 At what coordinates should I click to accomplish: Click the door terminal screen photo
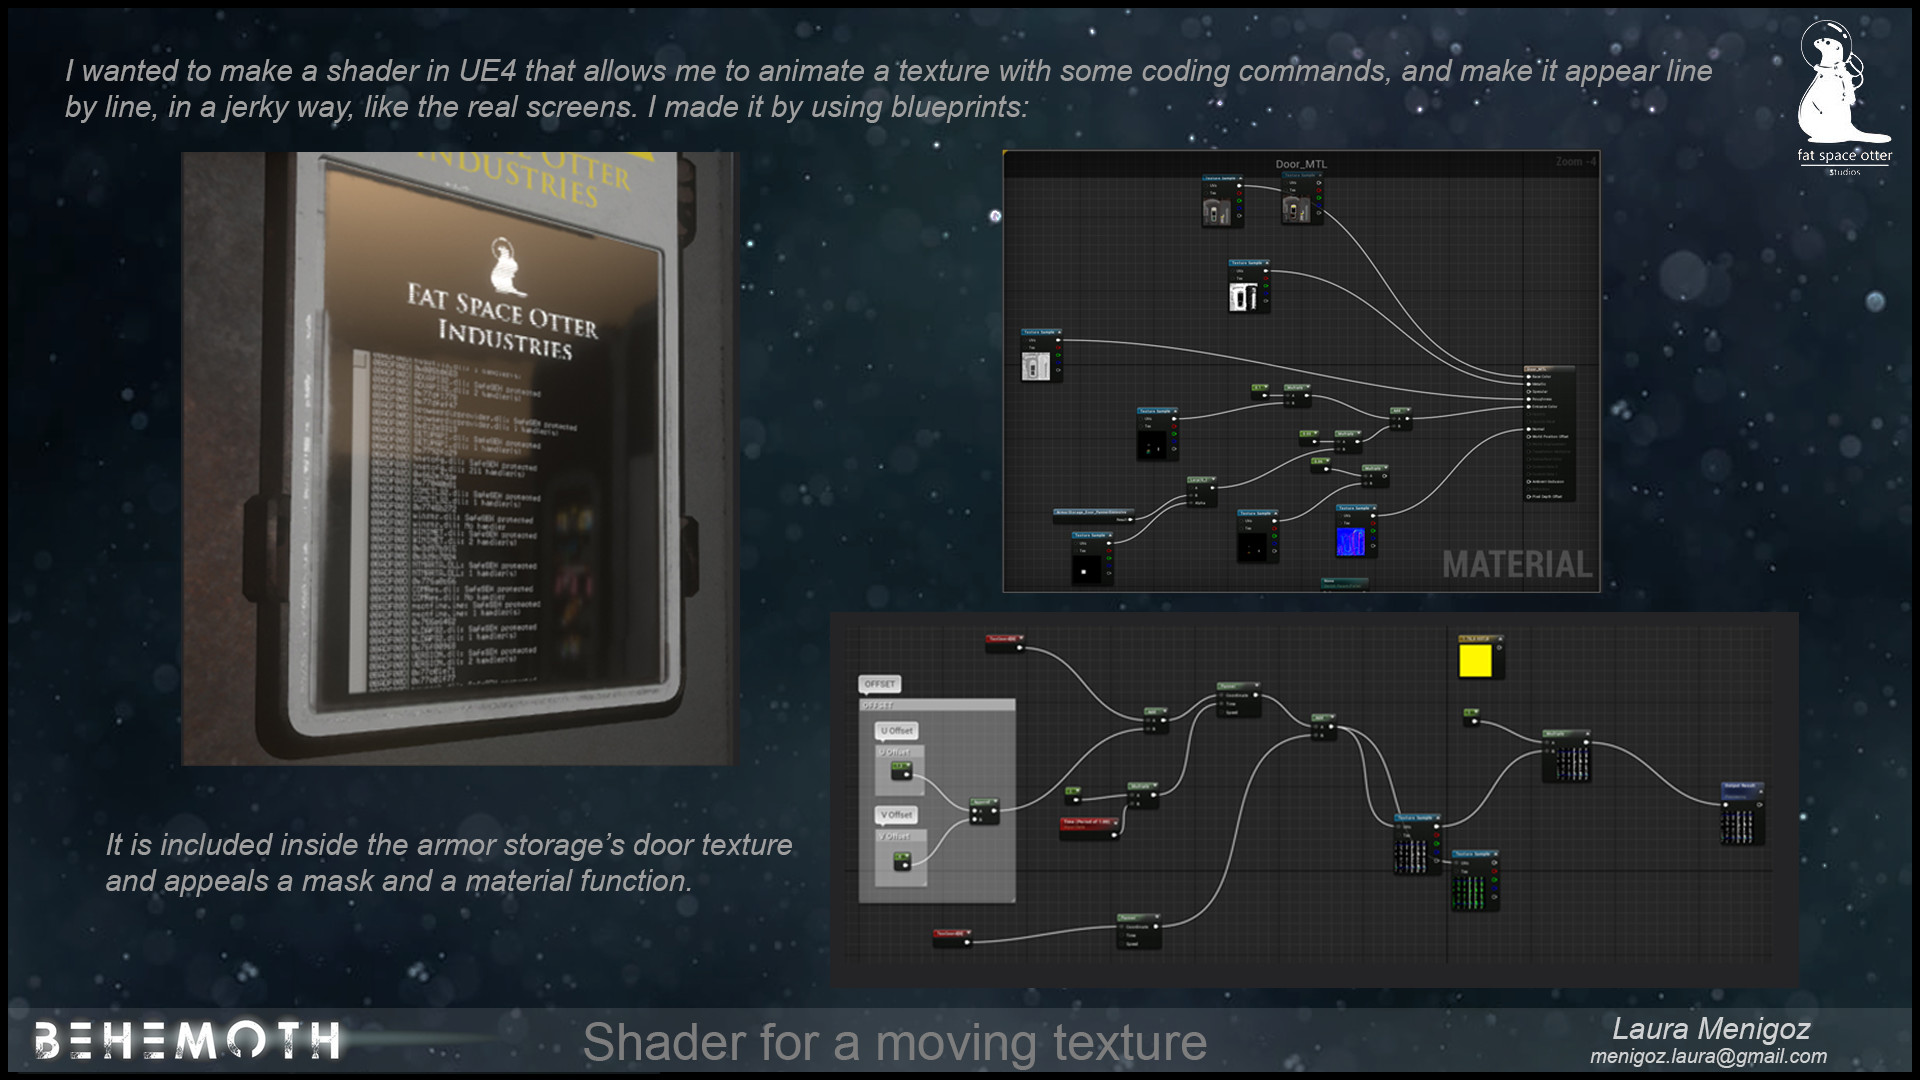pyautogui.click(x=458, y=458)
